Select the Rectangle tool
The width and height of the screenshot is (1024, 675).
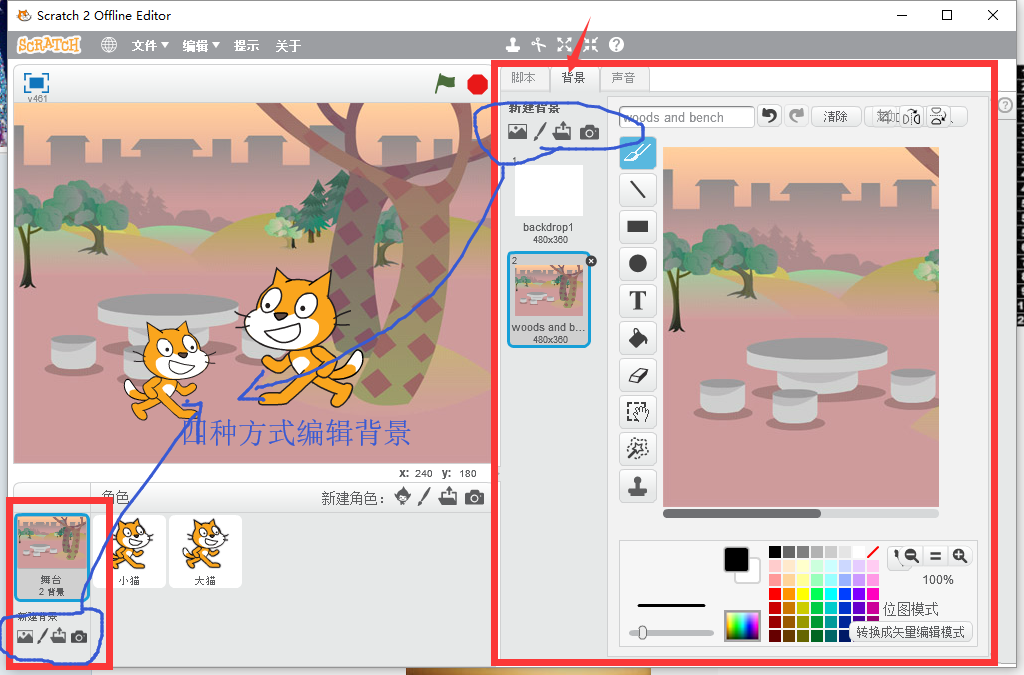[x=637, y=227]
